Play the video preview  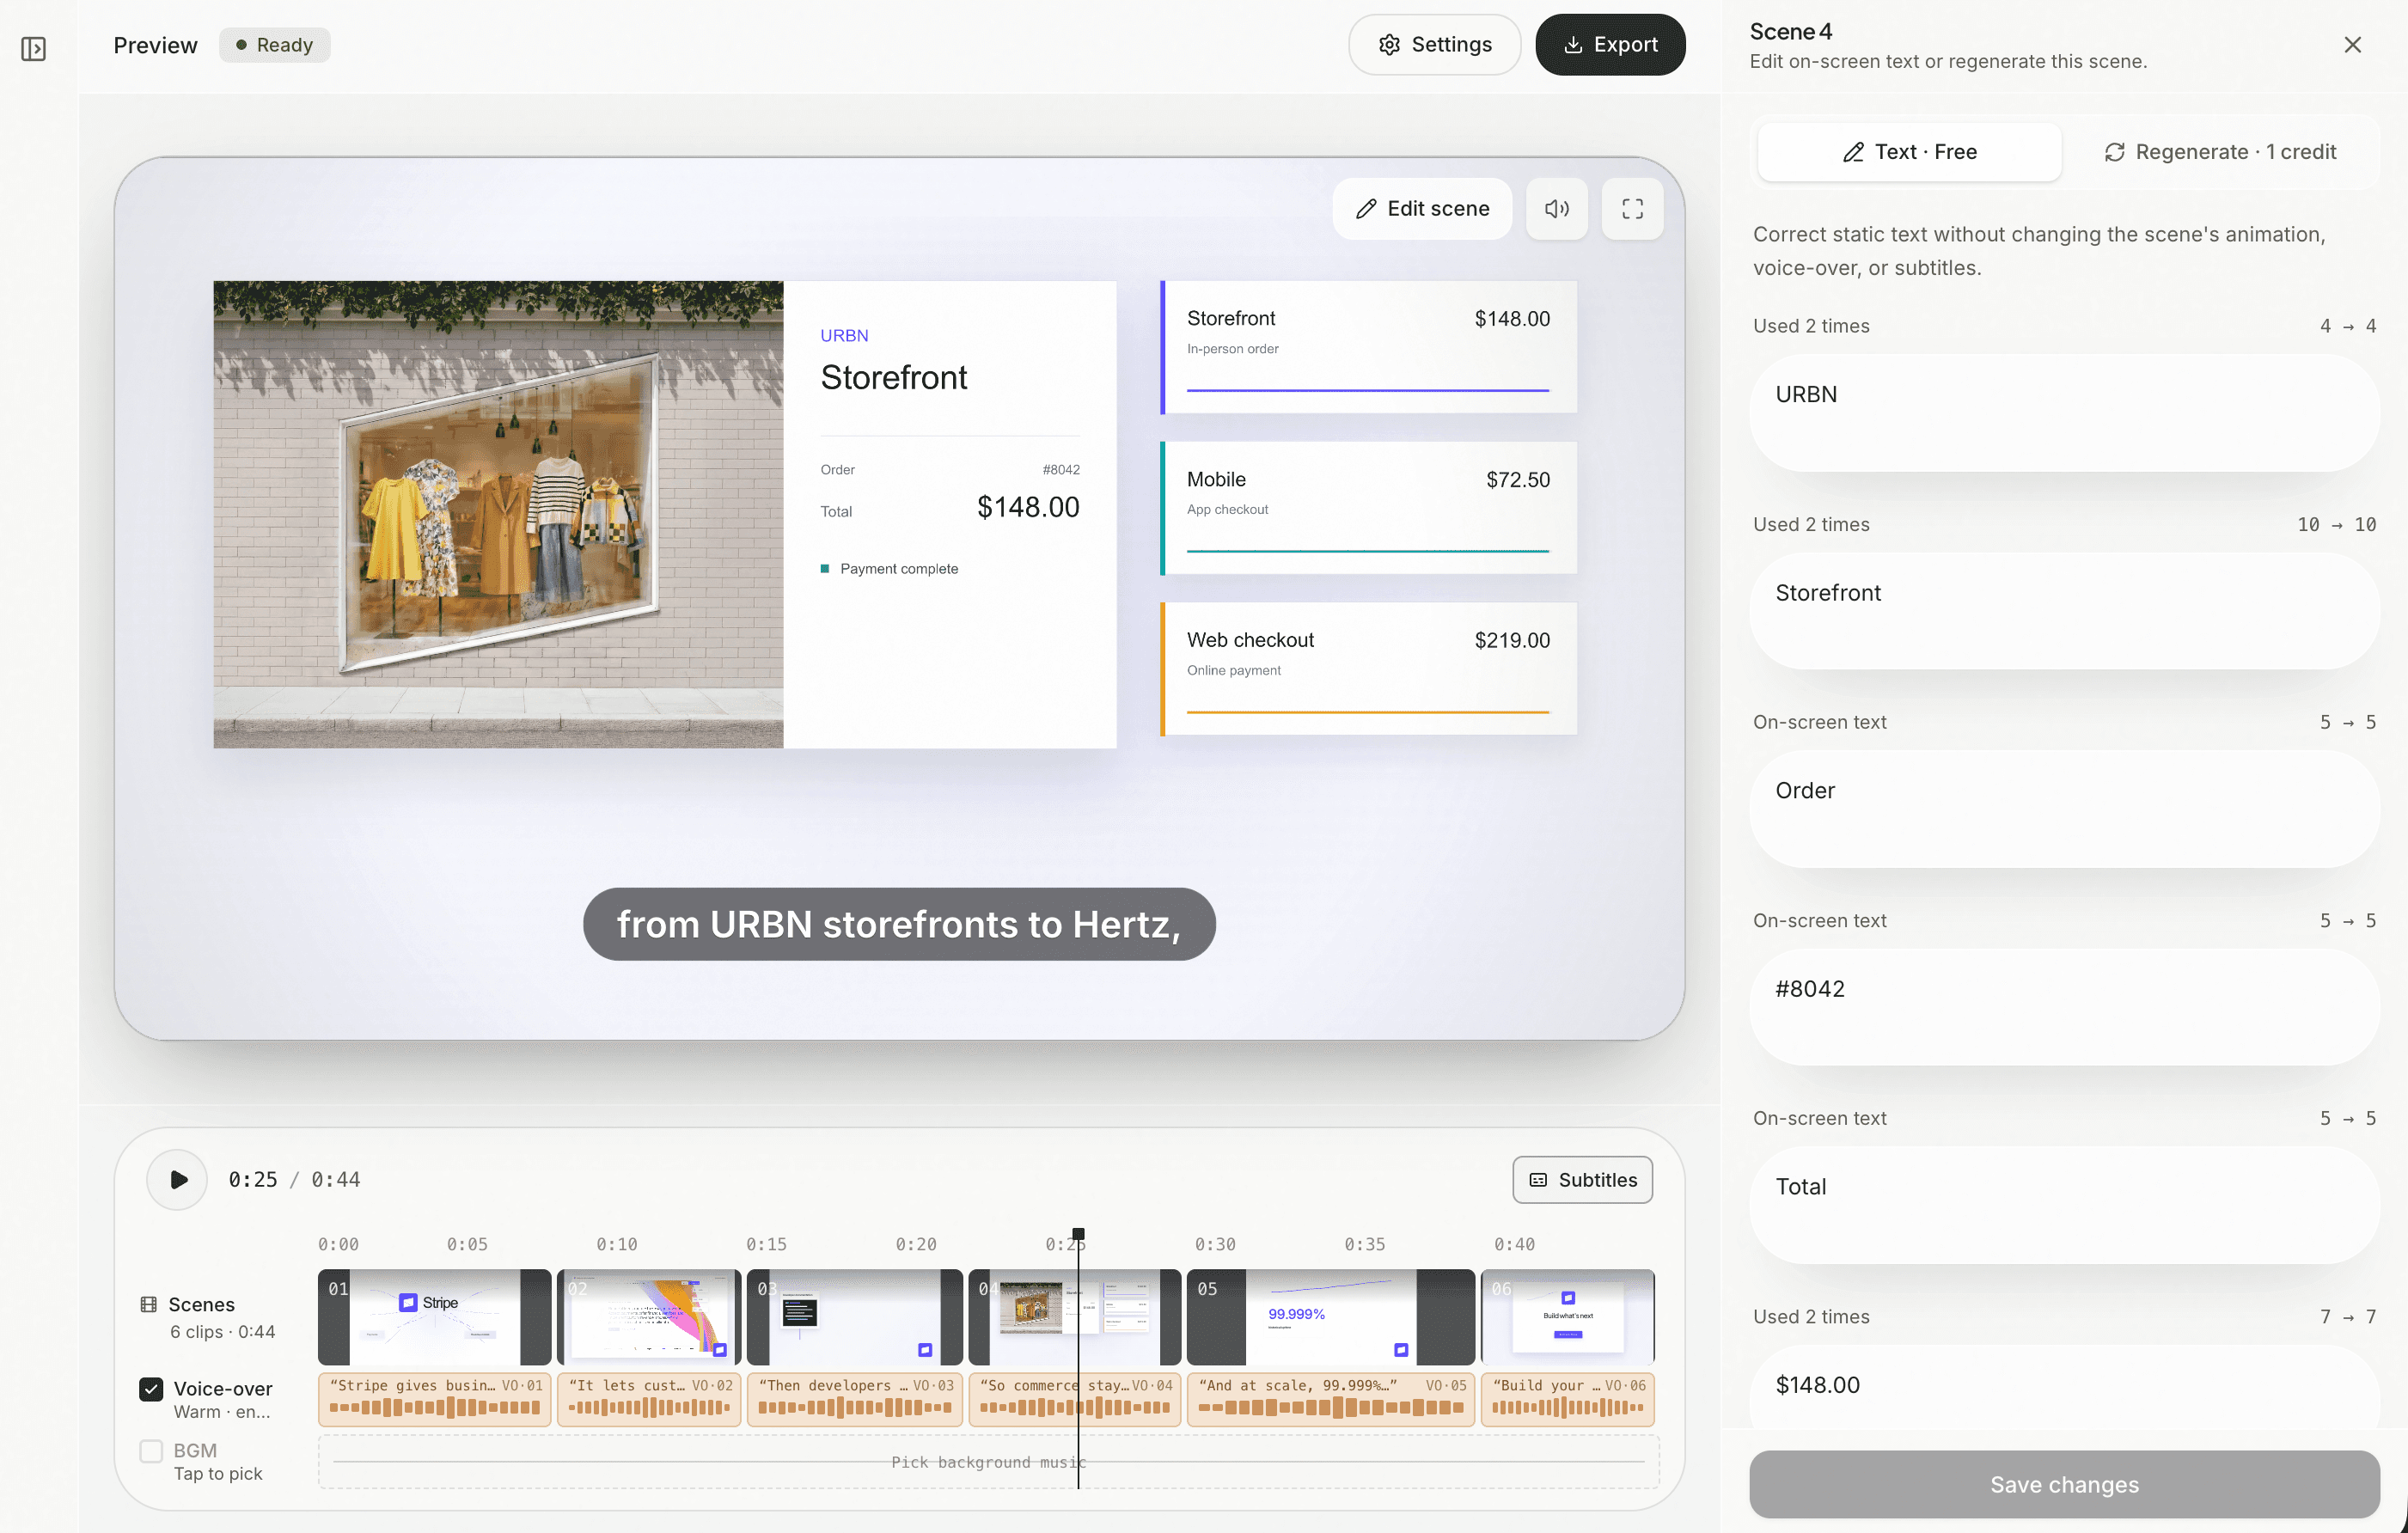(x=177, y=1180)
